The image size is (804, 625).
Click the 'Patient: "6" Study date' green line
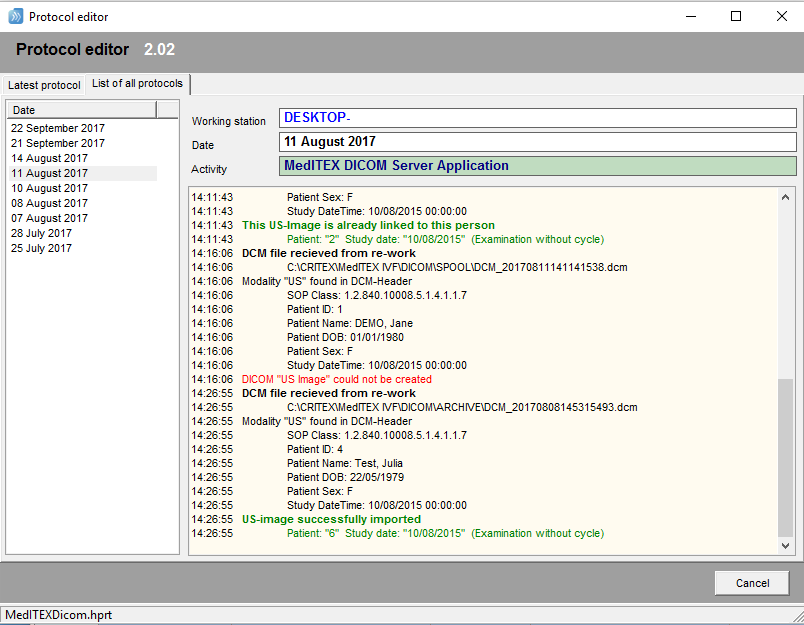pos(445,533)
